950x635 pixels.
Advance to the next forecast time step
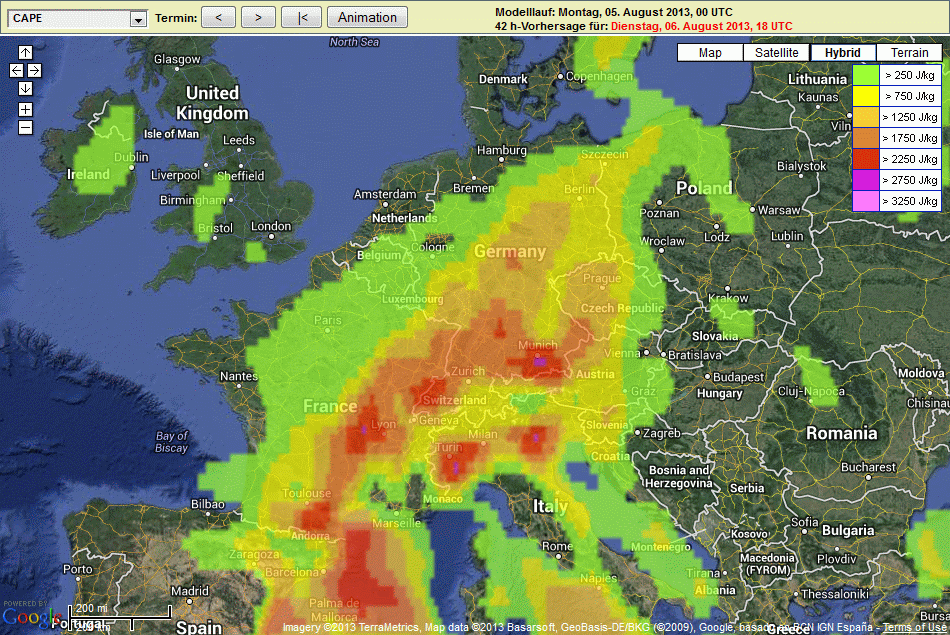[x=258, y=17]
